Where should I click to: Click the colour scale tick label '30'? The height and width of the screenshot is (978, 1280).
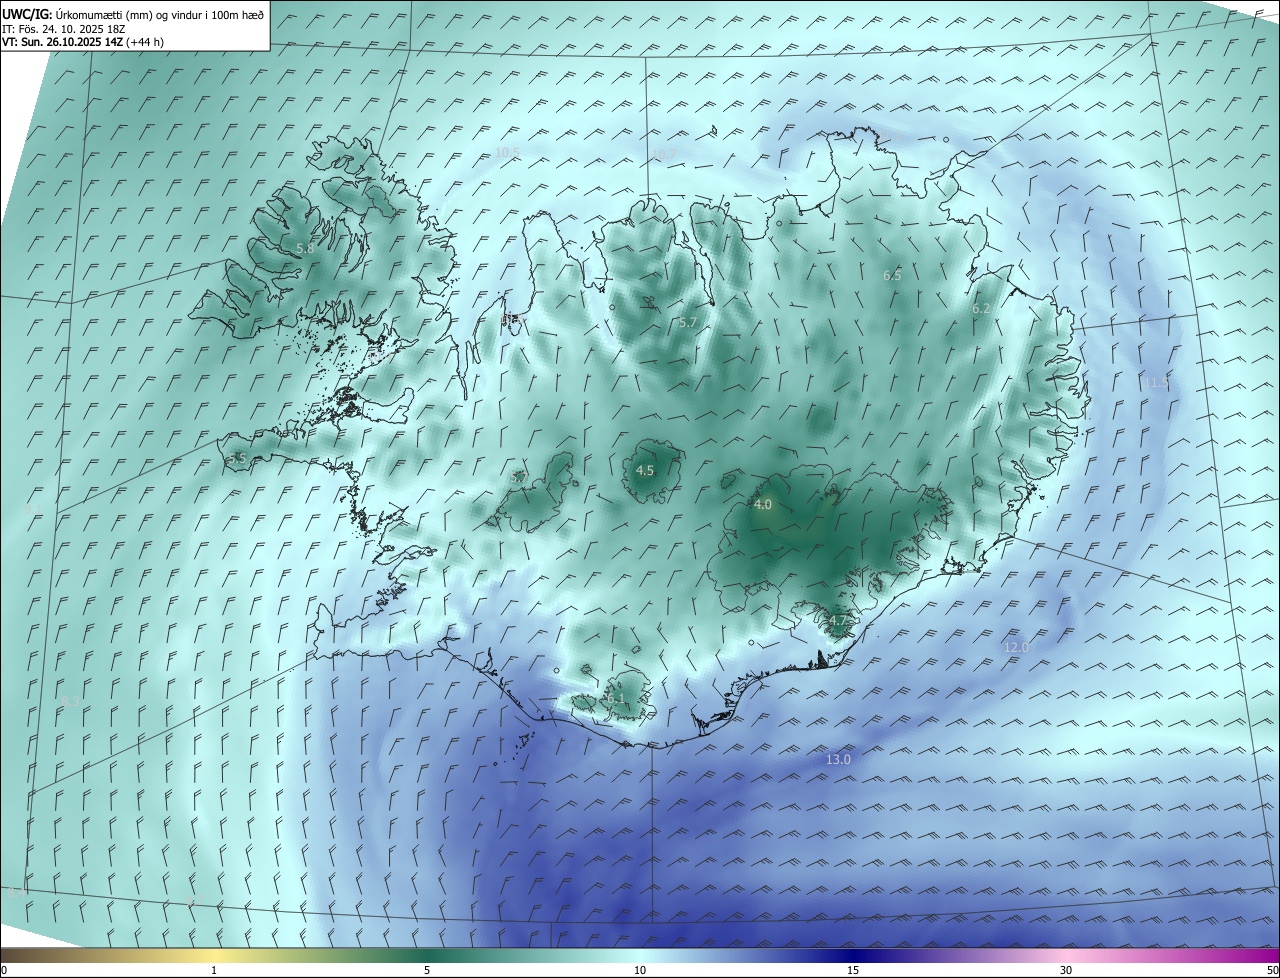[x=1066, y=970]
